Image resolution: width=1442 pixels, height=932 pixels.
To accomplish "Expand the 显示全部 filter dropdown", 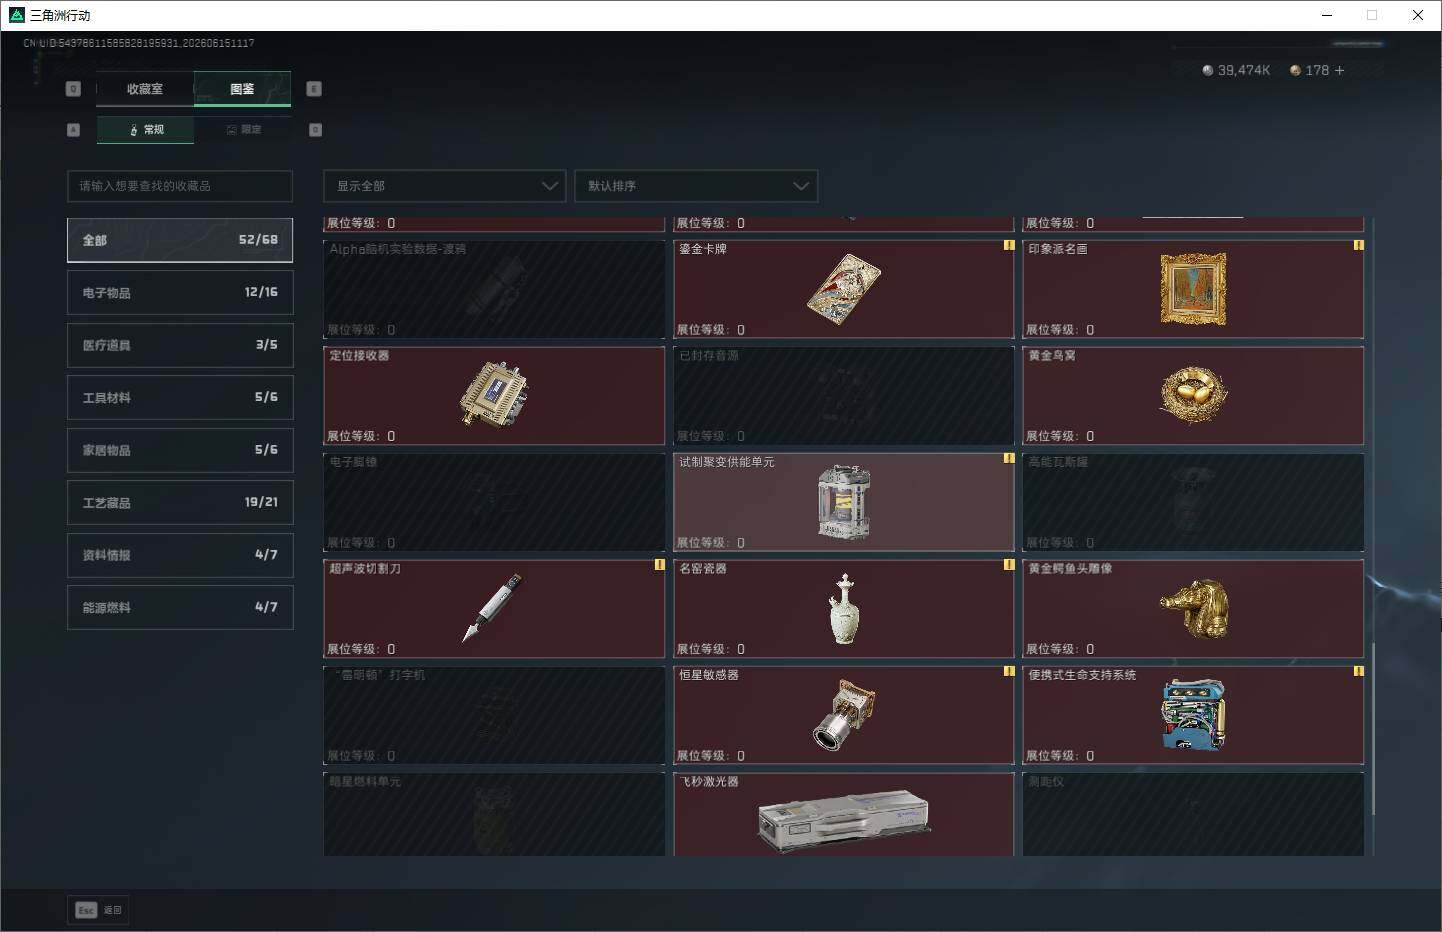I will pos(445,186).
